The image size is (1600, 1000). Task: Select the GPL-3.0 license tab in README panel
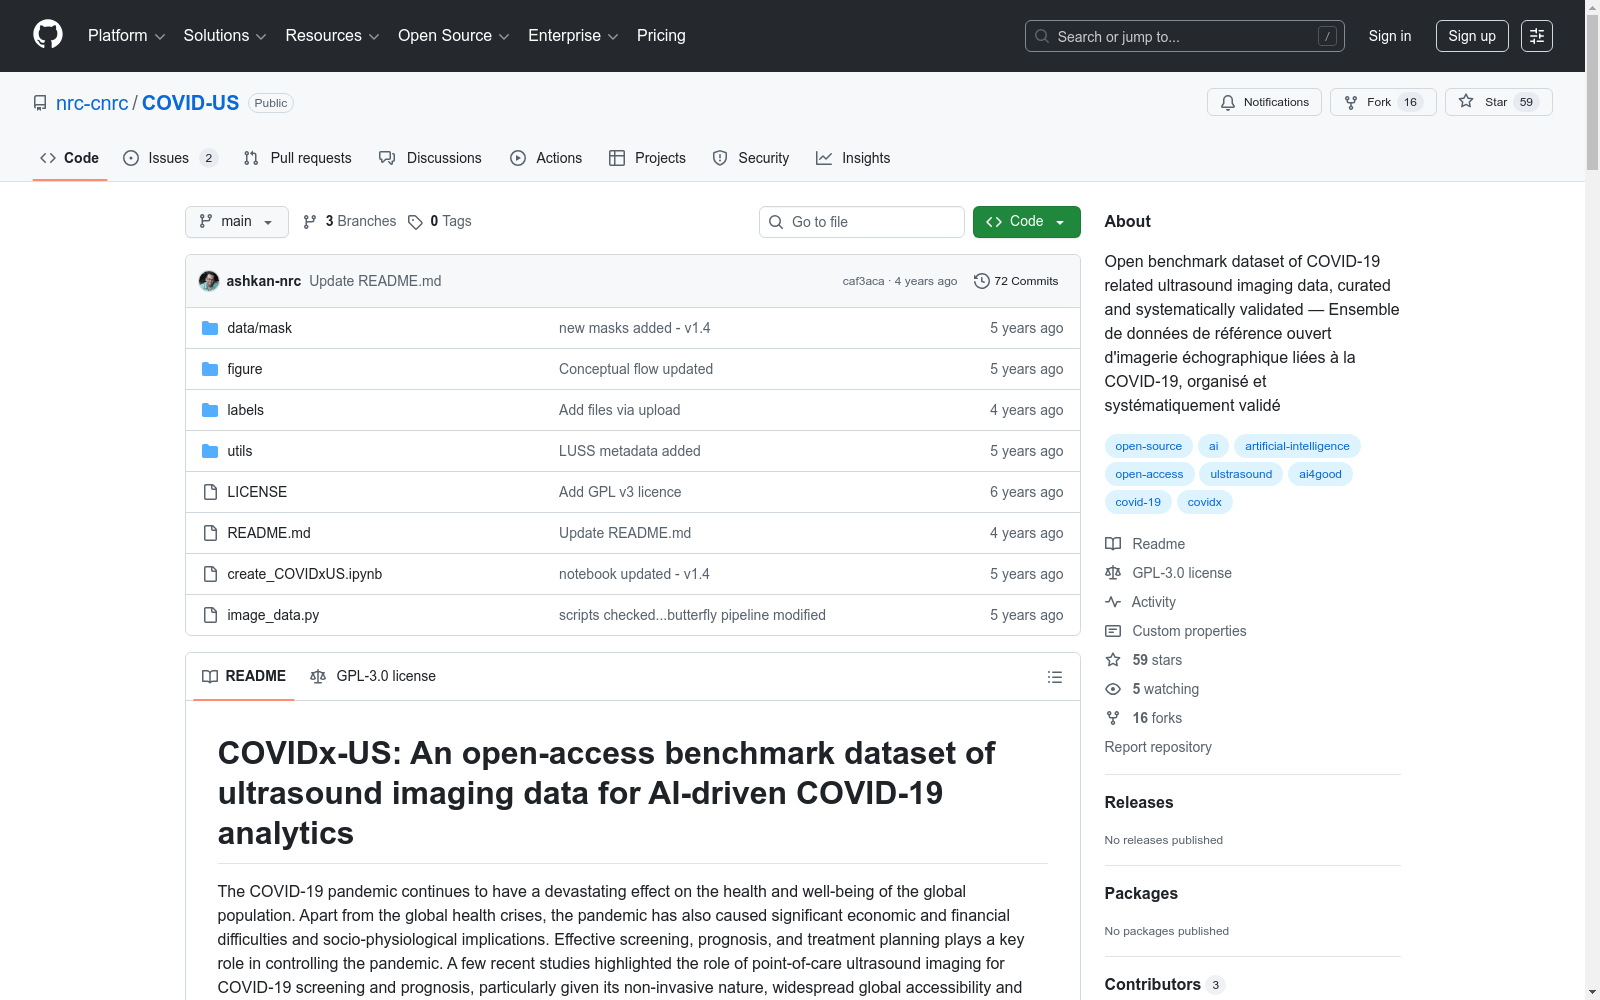tap(373, 677)
